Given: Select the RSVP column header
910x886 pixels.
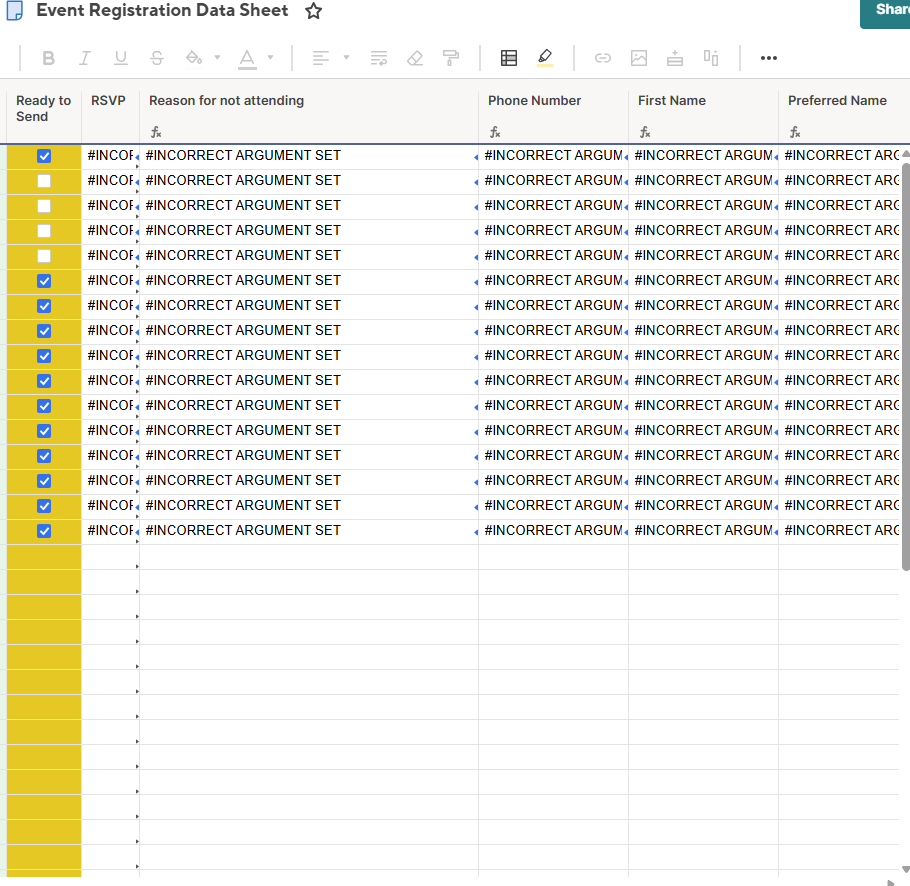Looking at the screenshot, I should 110,116.
